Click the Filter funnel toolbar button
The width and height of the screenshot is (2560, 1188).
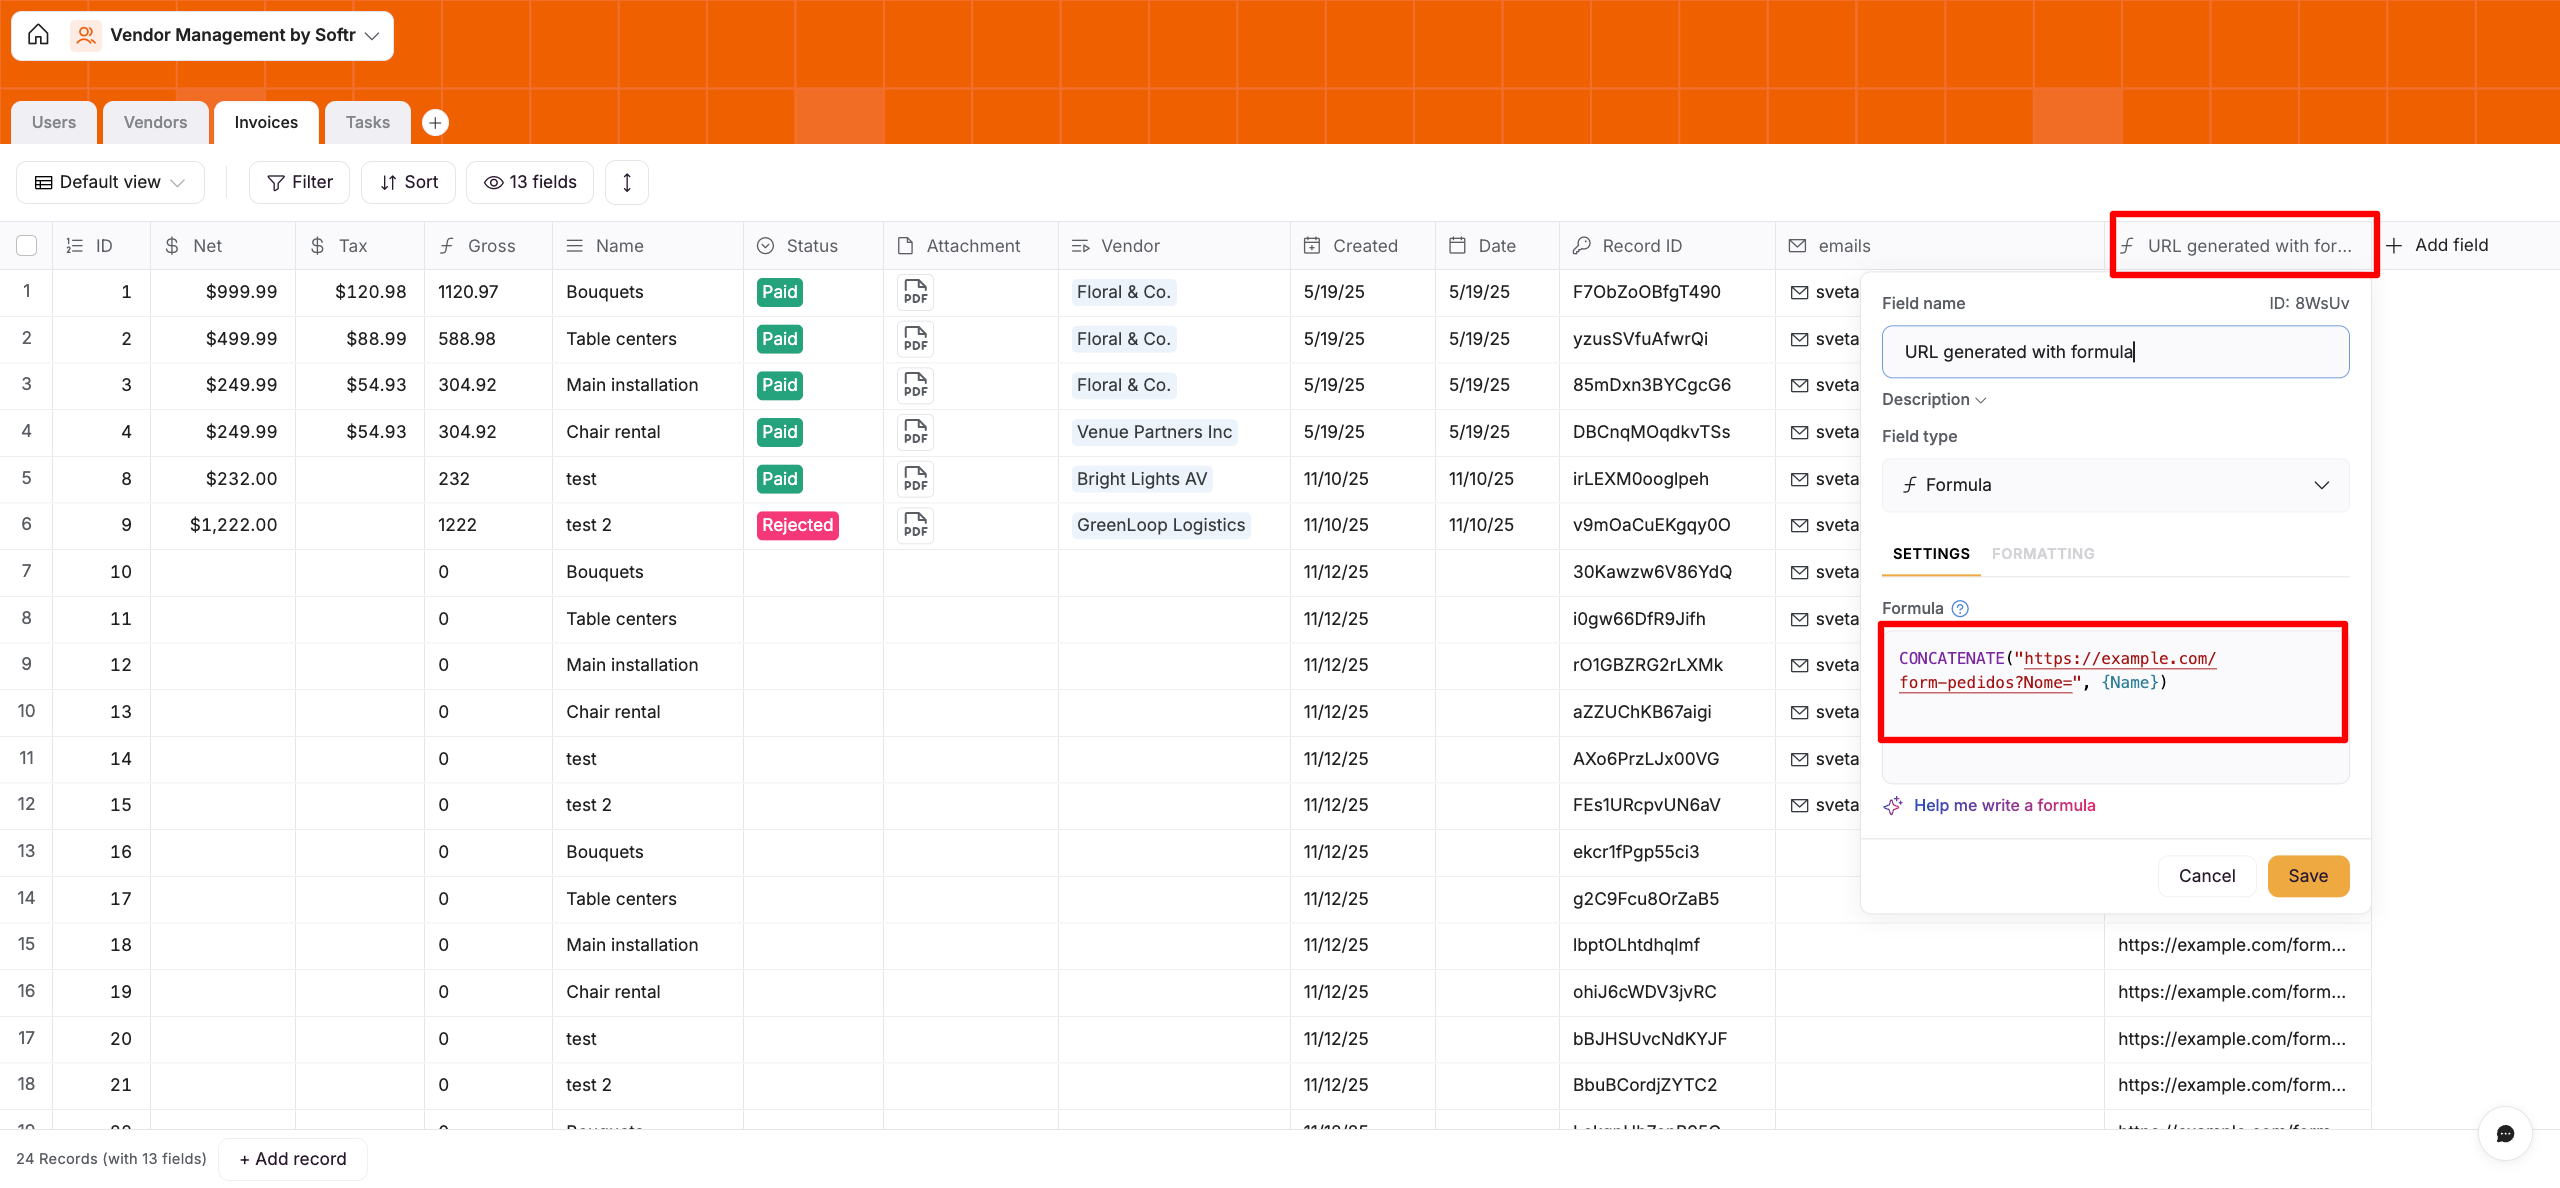click(299, 182)
